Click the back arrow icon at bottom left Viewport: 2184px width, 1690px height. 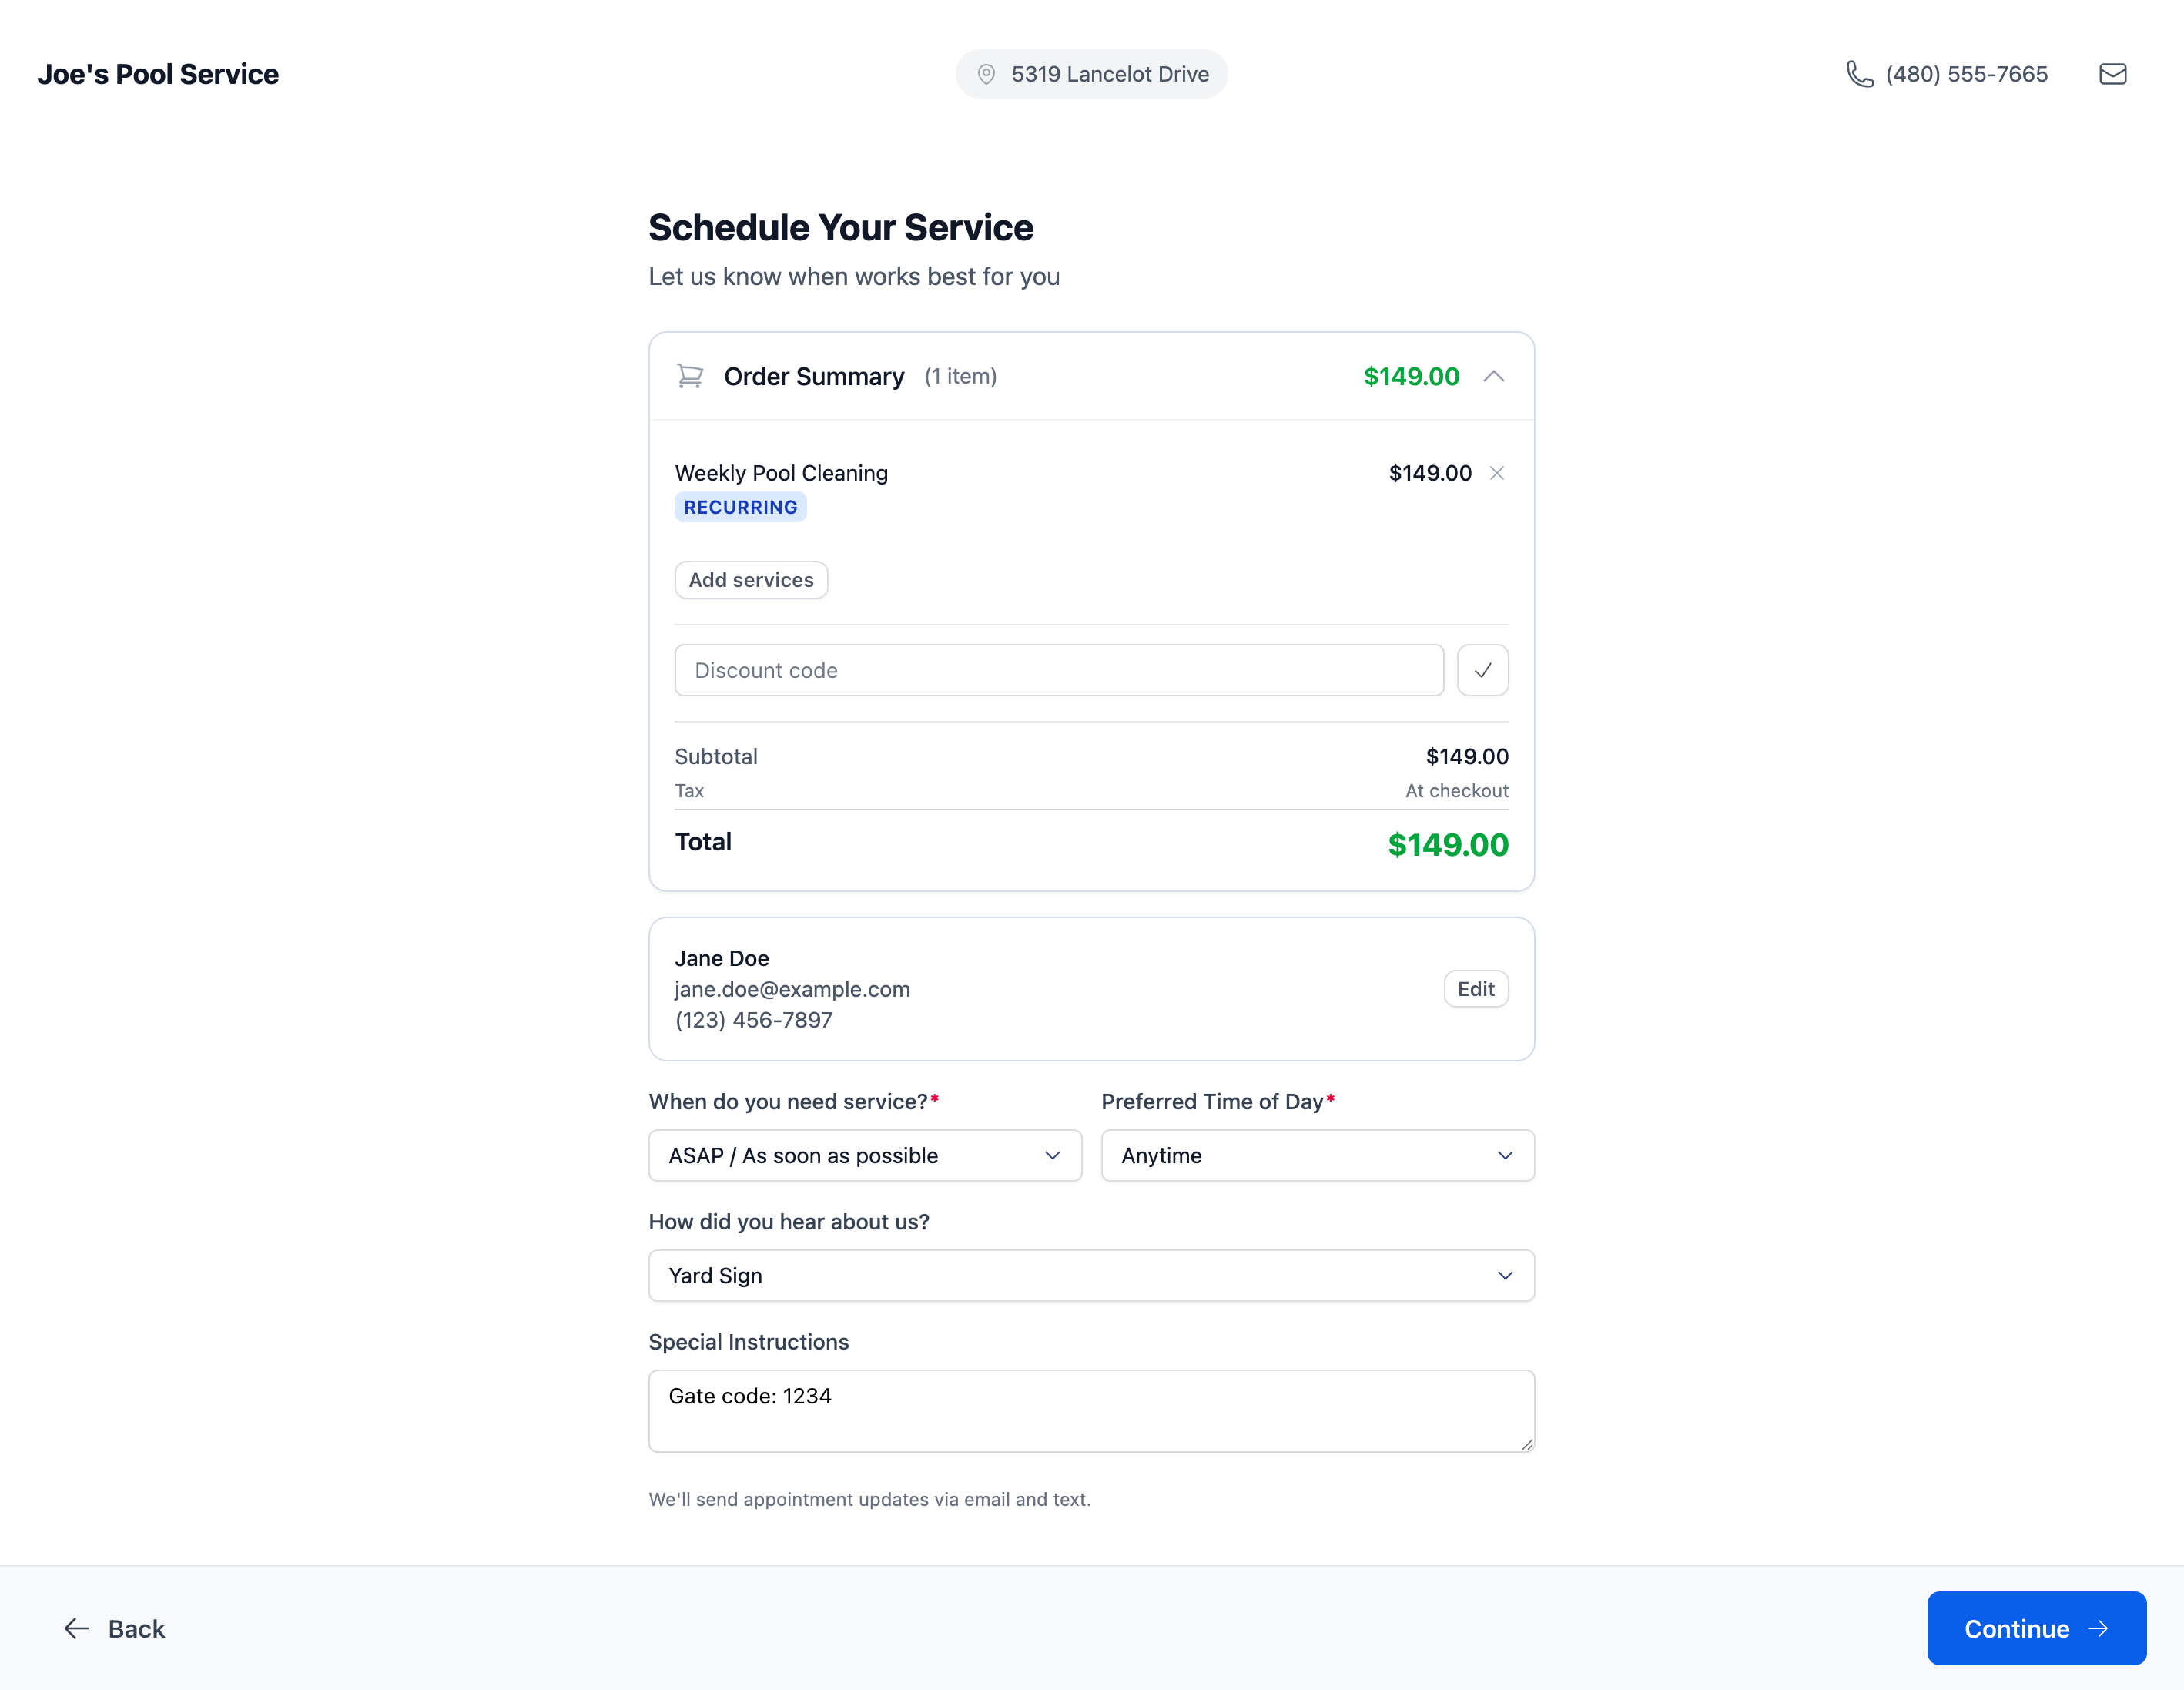click(x=76, y=1628)
